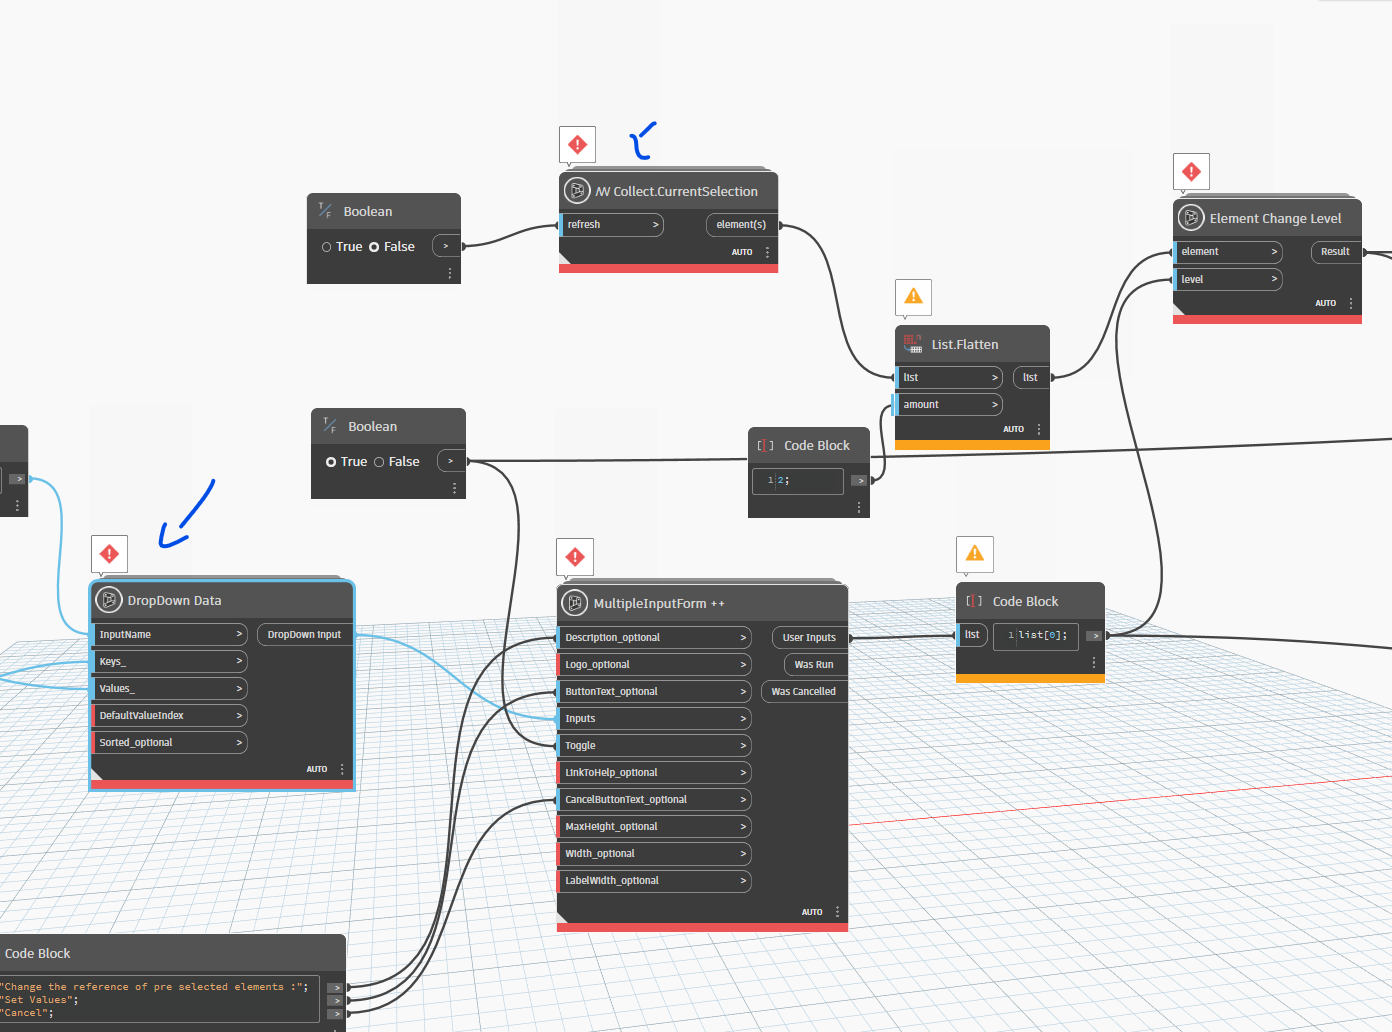The width and height of the screenshot is (1392, 1032).
Task: Click the bracket icon on the orange Code Block
Action: [x=972, y=601]
